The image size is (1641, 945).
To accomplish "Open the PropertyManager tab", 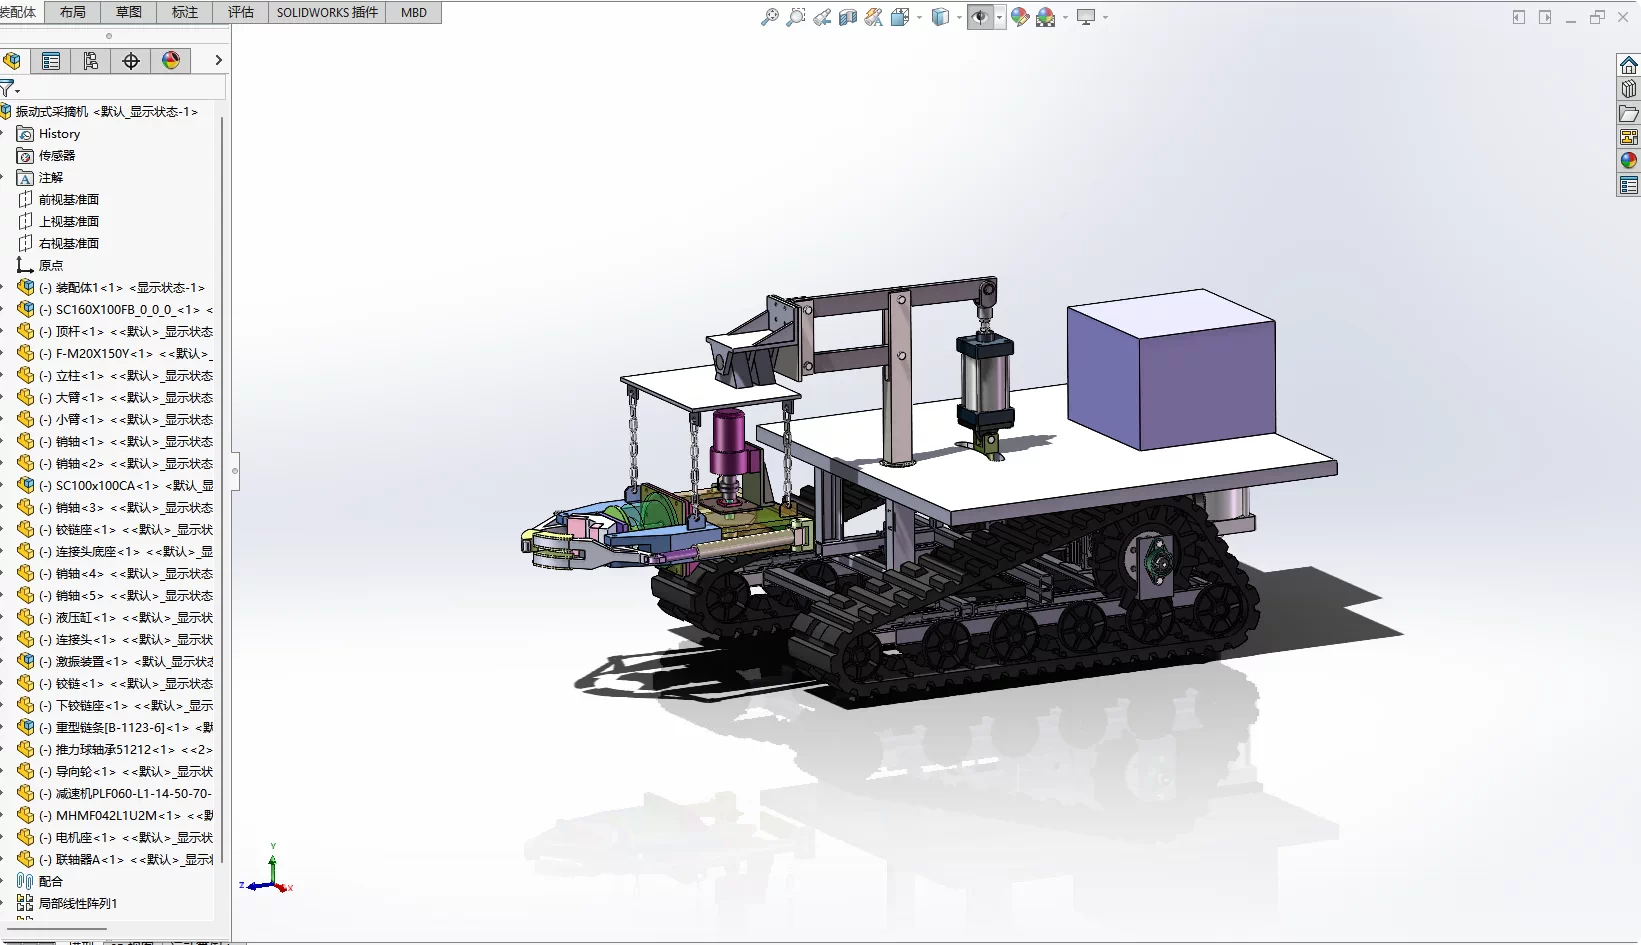I will click(x=51, y=61).
